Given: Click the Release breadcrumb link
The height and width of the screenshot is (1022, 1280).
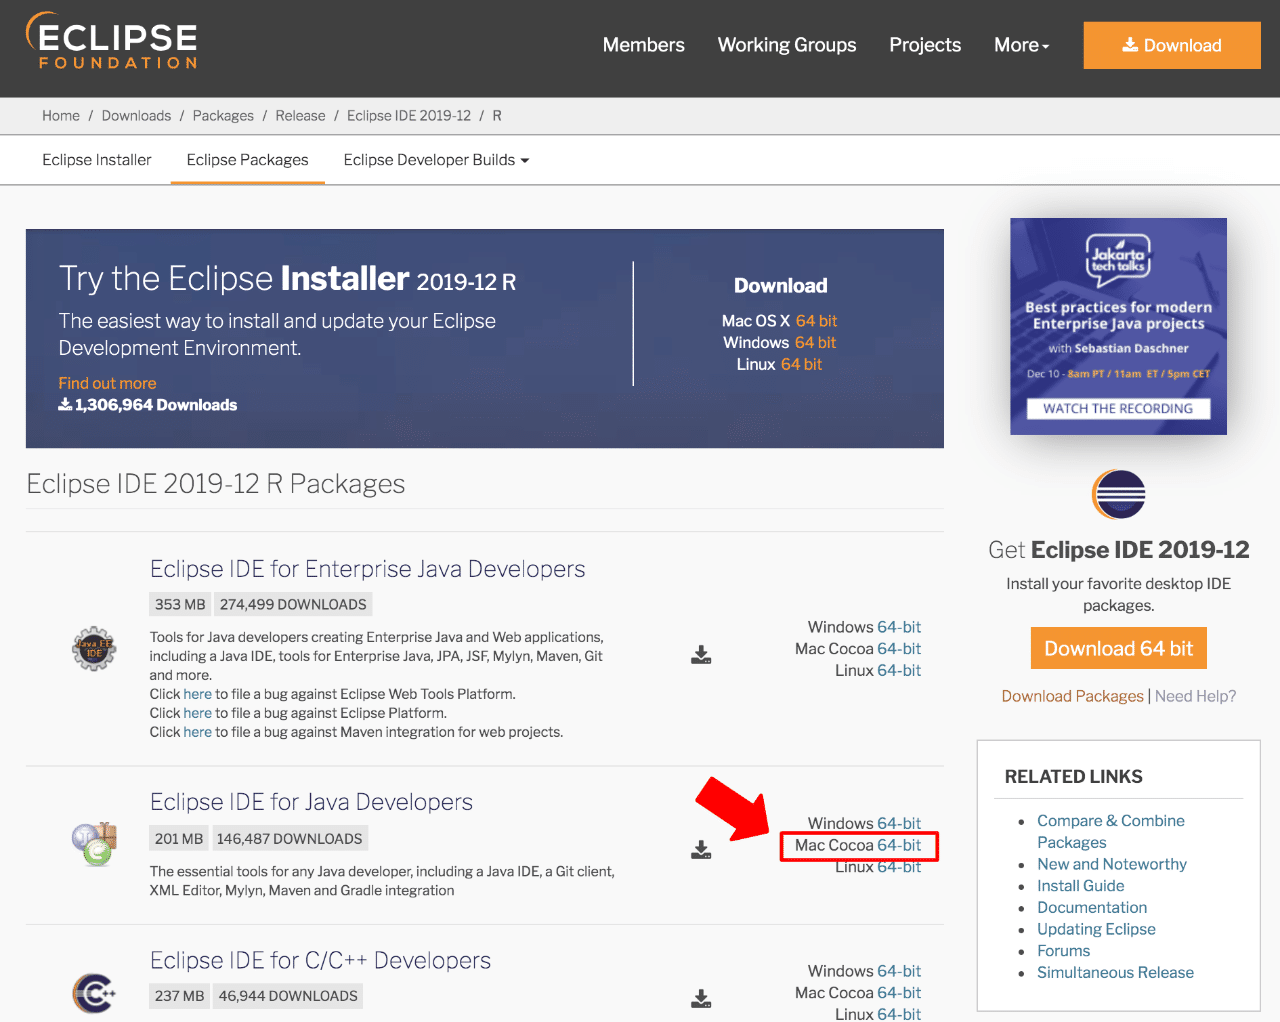Looking at the screenshot, I should pyautogui.click(x=300, y=116).
